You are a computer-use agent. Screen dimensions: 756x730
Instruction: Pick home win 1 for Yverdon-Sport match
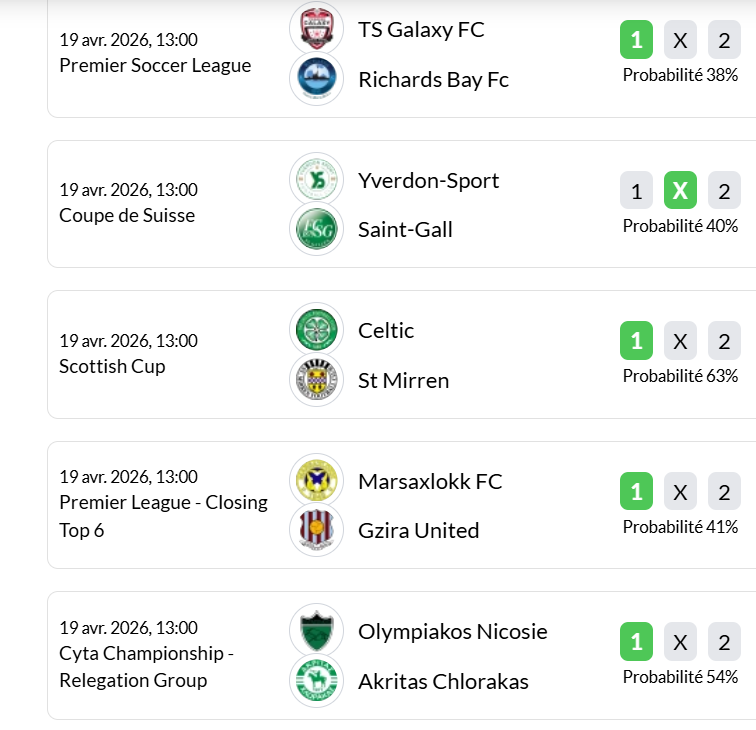pos(636,190)
